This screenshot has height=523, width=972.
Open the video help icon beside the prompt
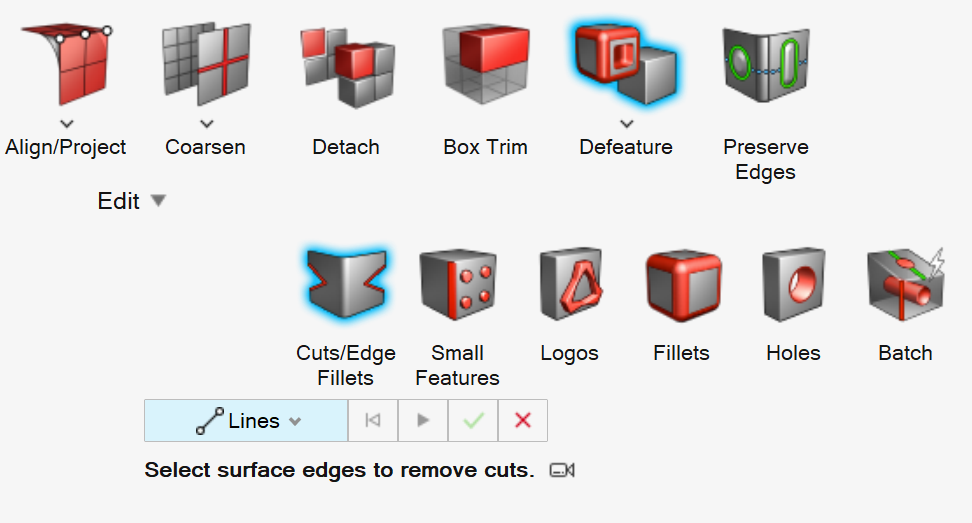pos(562,471)
